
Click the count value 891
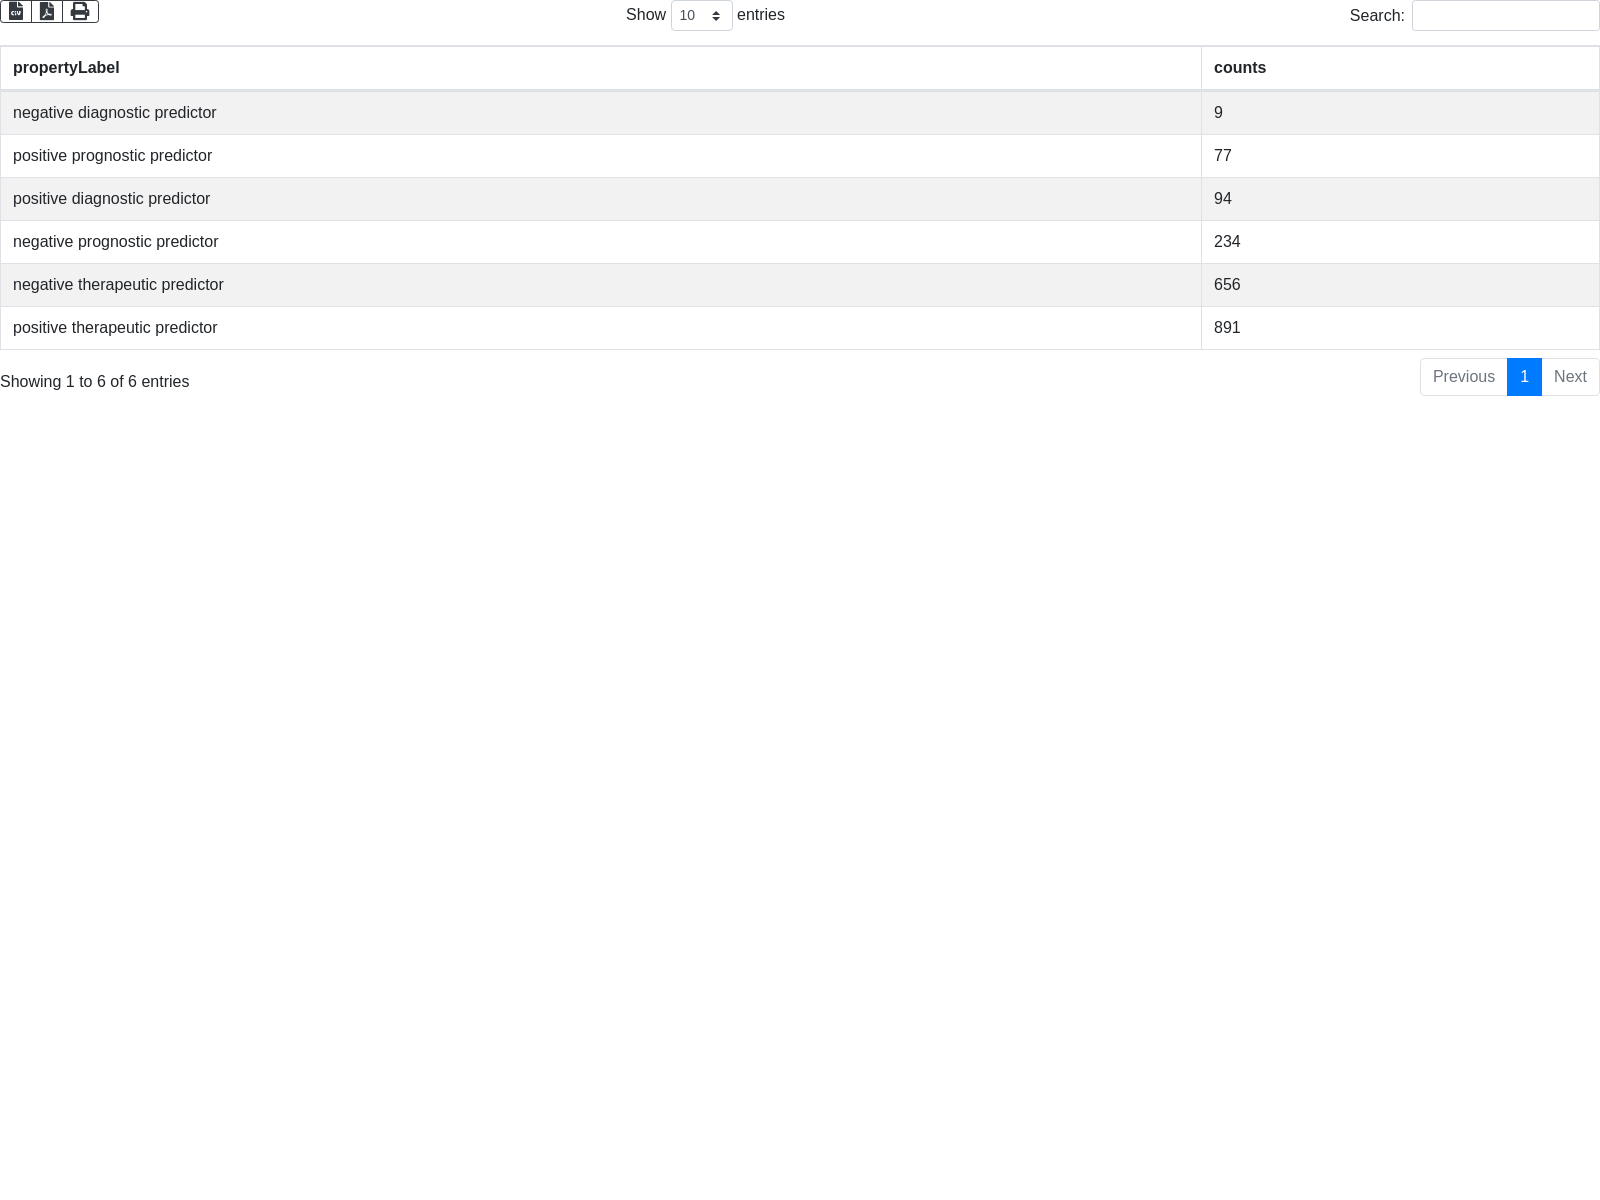coord(1227,328)
